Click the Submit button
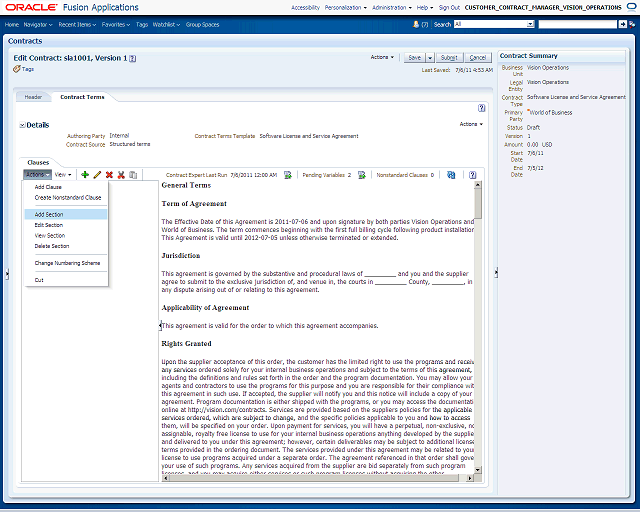 pos(449,58)
